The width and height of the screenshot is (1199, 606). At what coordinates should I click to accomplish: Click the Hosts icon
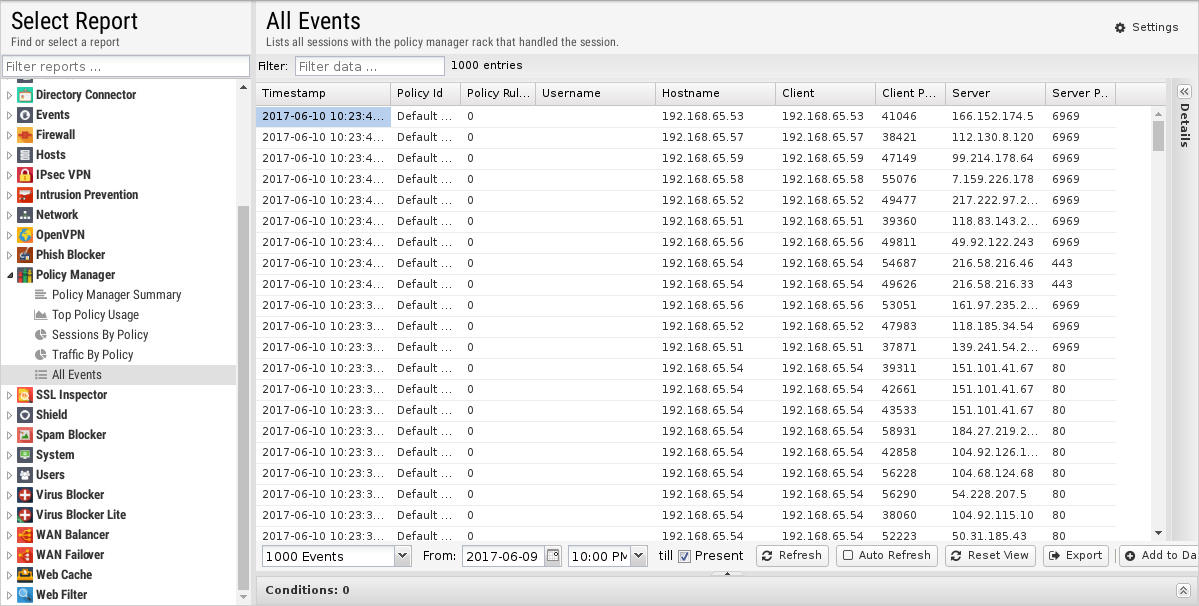click(24, 154)
